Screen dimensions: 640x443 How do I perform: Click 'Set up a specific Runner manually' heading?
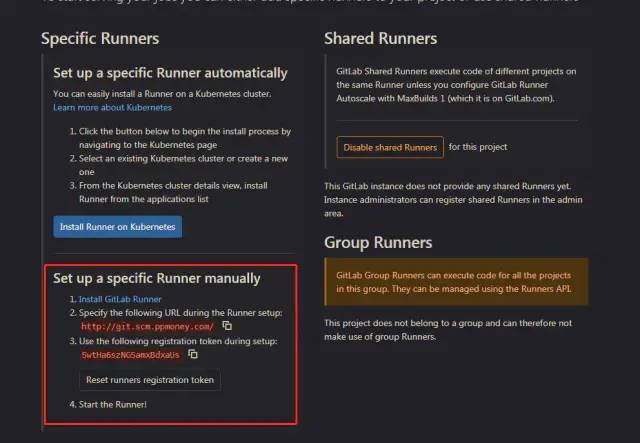157,278
